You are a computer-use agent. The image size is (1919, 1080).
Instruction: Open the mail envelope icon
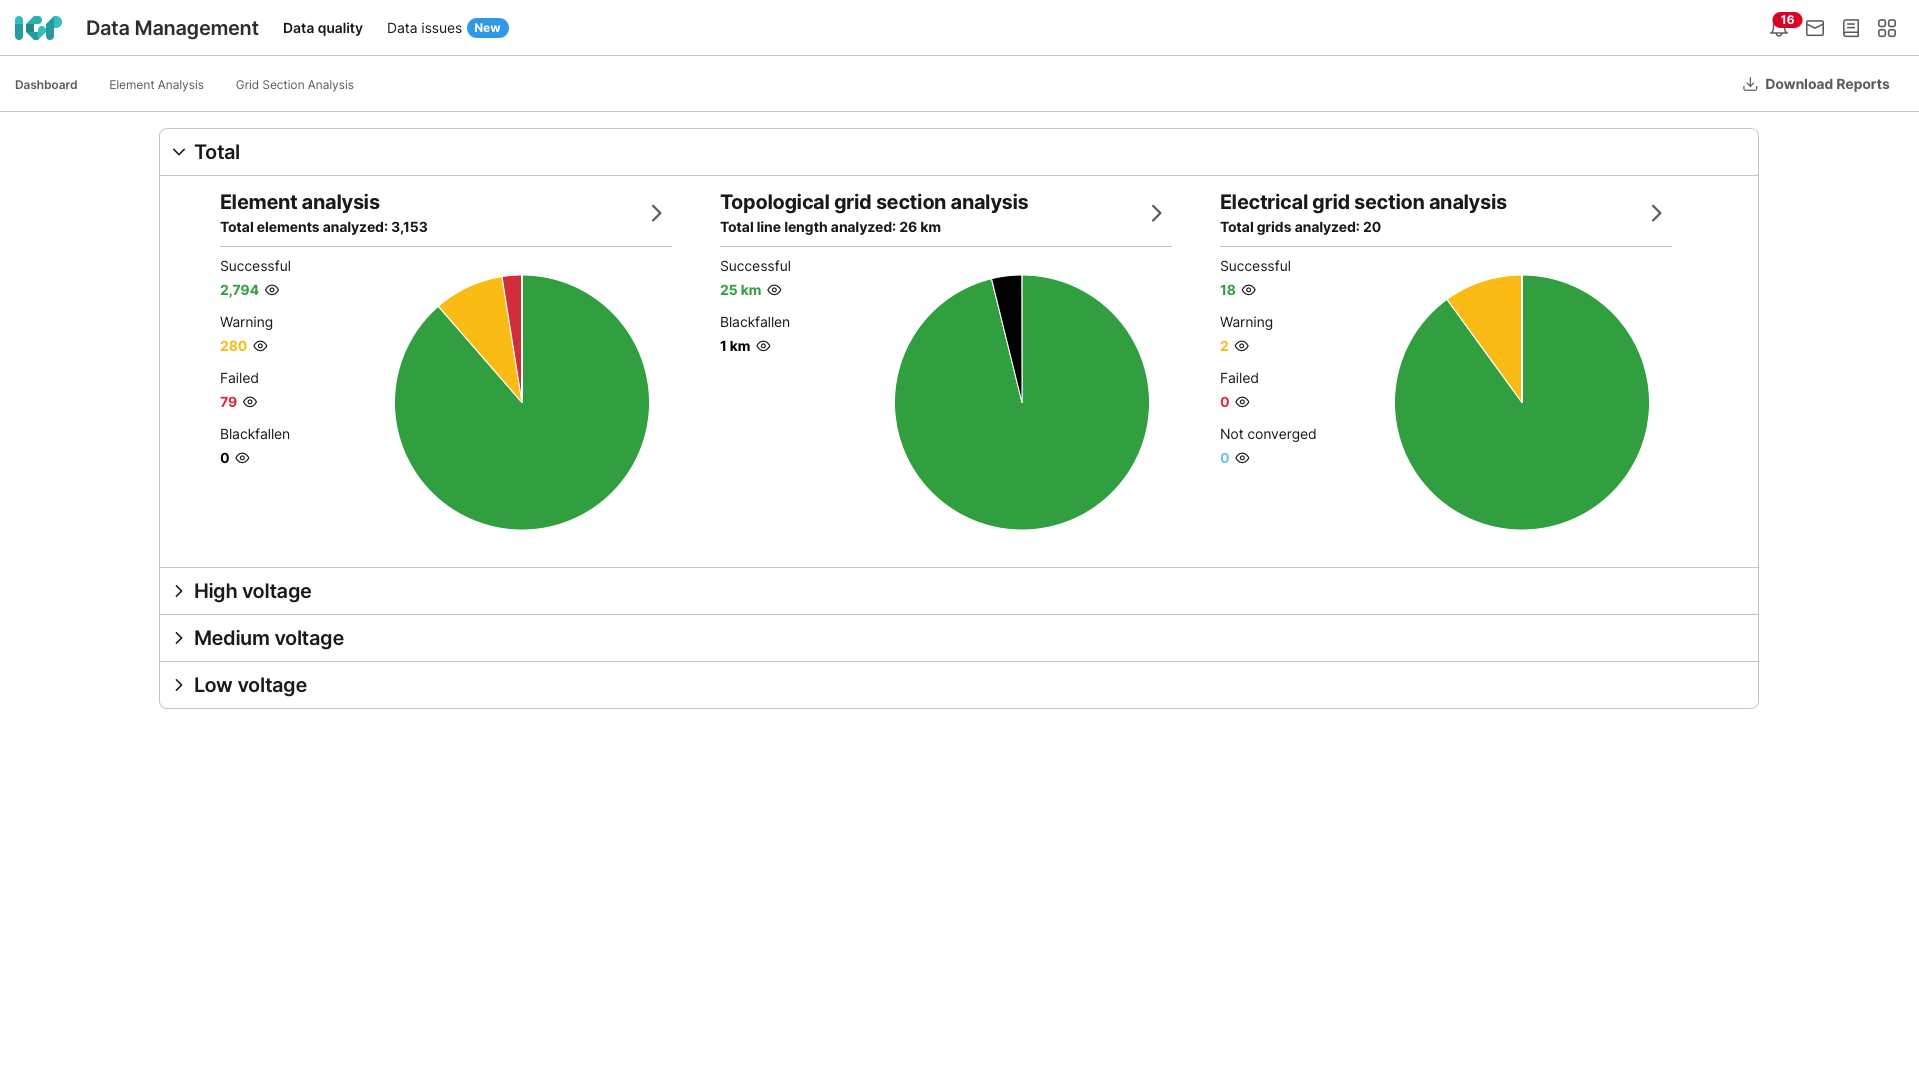click(x=1815, y=28)
